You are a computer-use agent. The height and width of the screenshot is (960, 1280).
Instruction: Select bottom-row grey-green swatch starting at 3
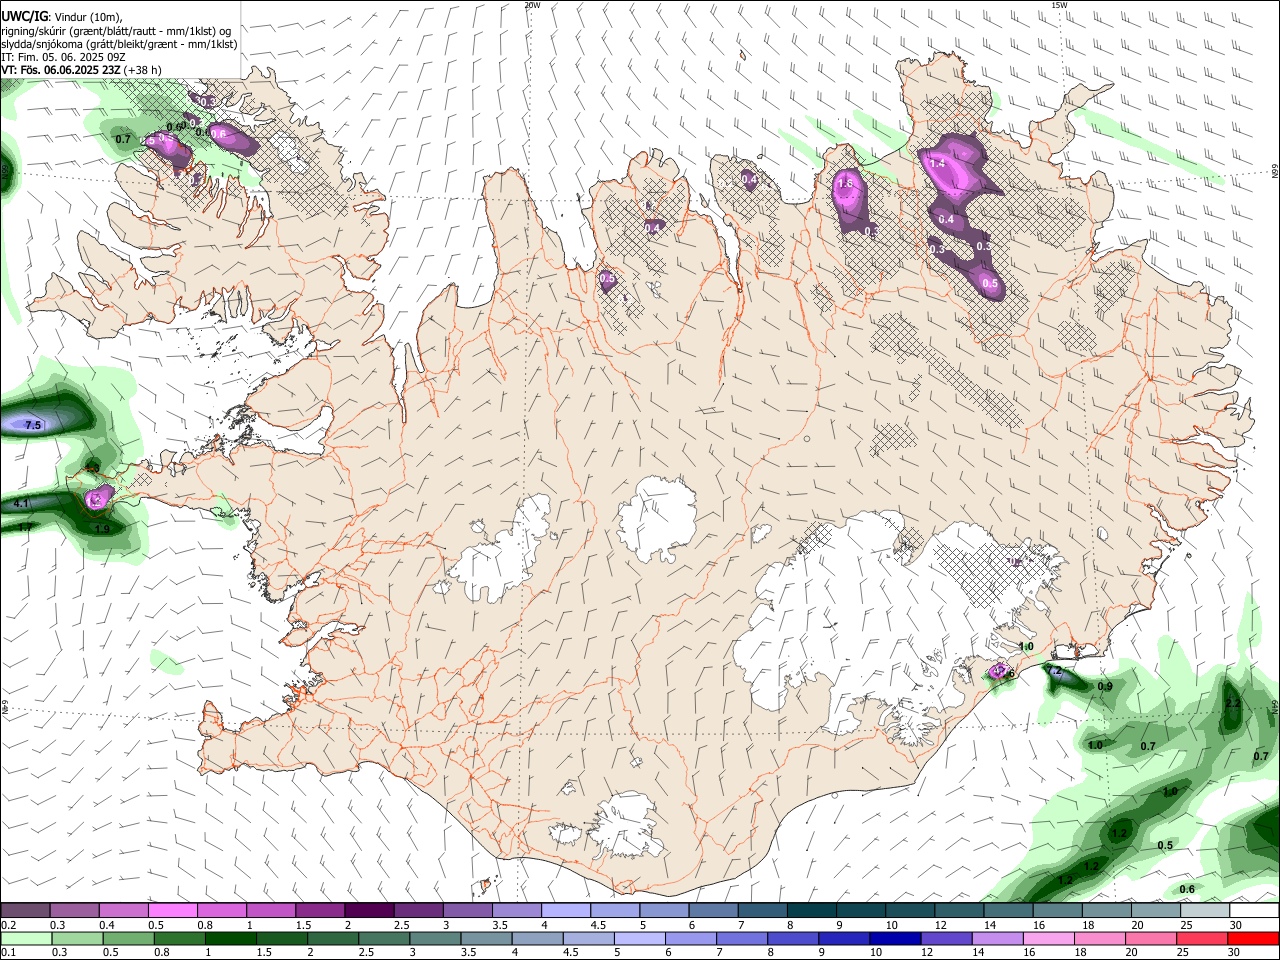(x=435, y=938)
